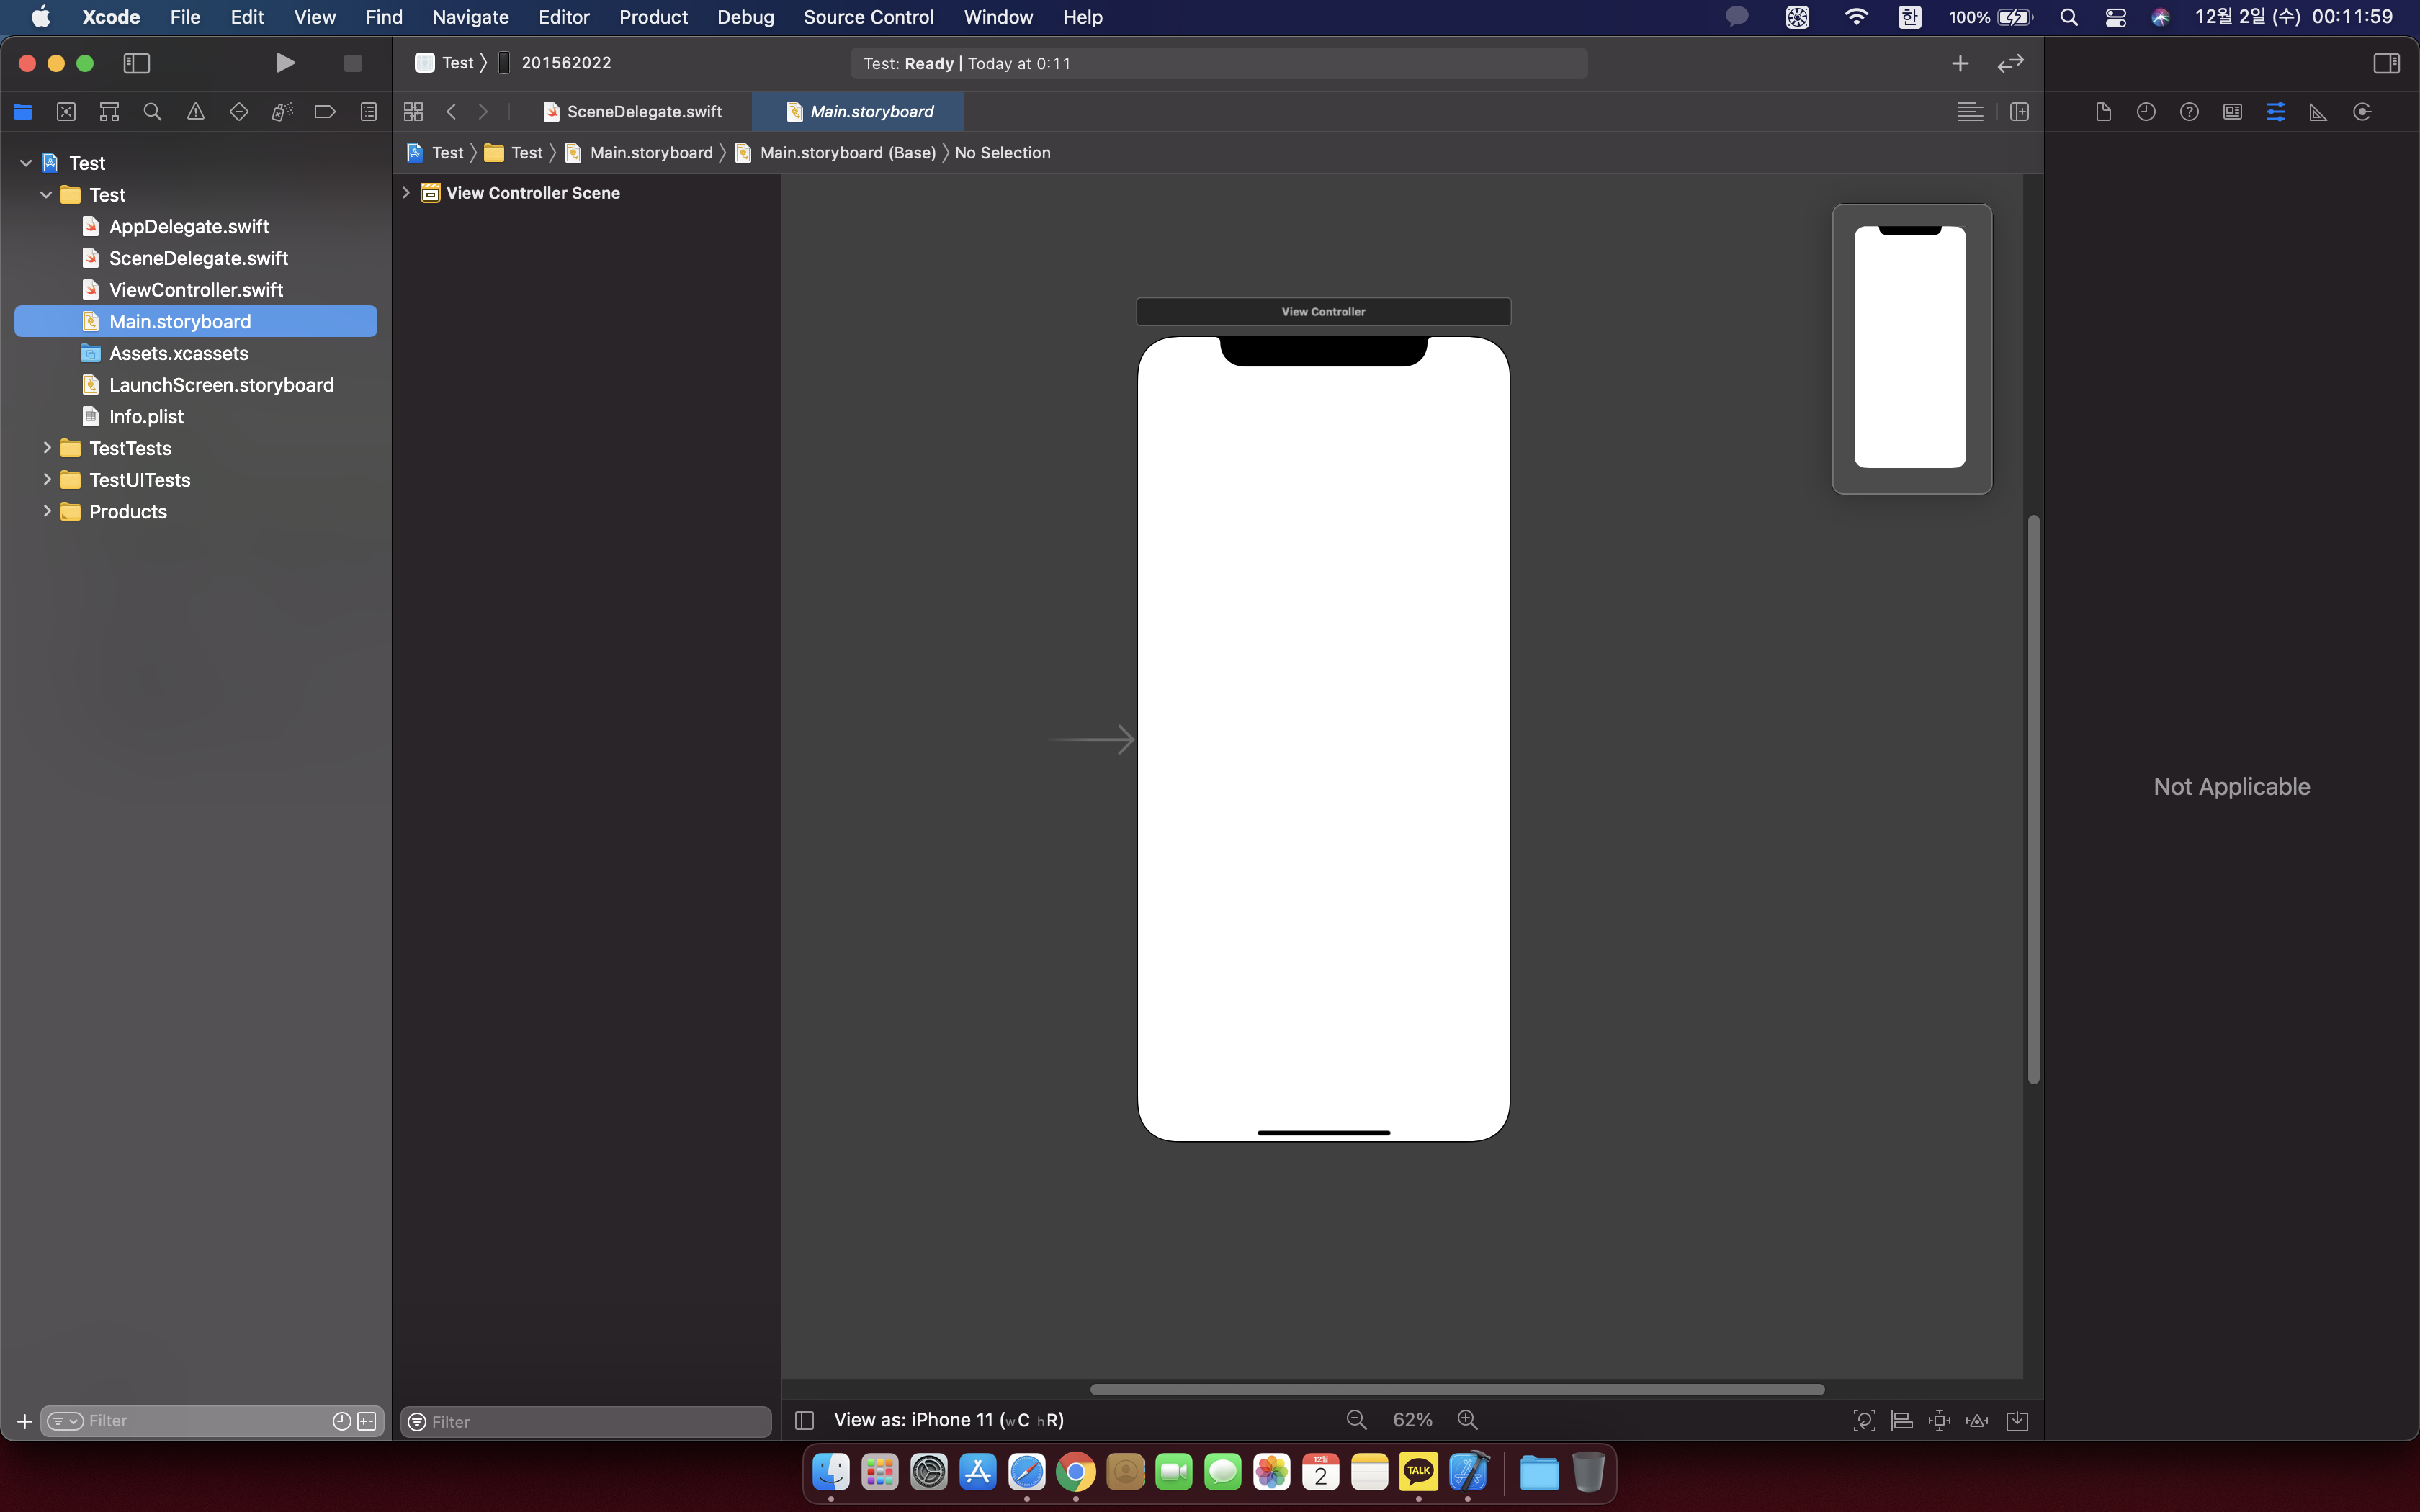
Task: Open the Source Control navigator
Action: [x=66, y=112]
